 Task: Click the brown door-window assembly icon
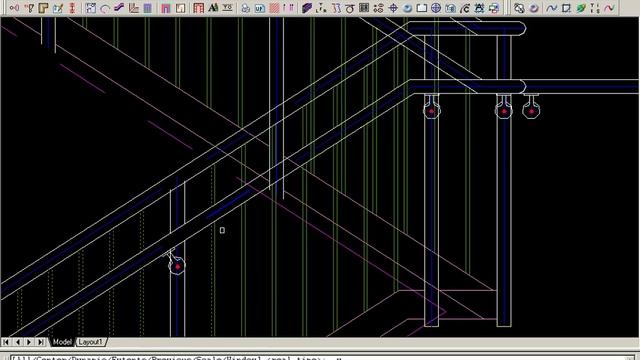[x=198, y=8]
